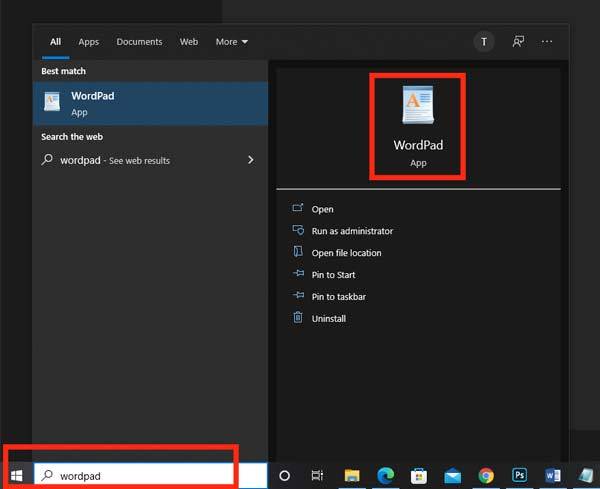
Task: Open Cortana circle icon on taskbar
Action: coord(284,476)
